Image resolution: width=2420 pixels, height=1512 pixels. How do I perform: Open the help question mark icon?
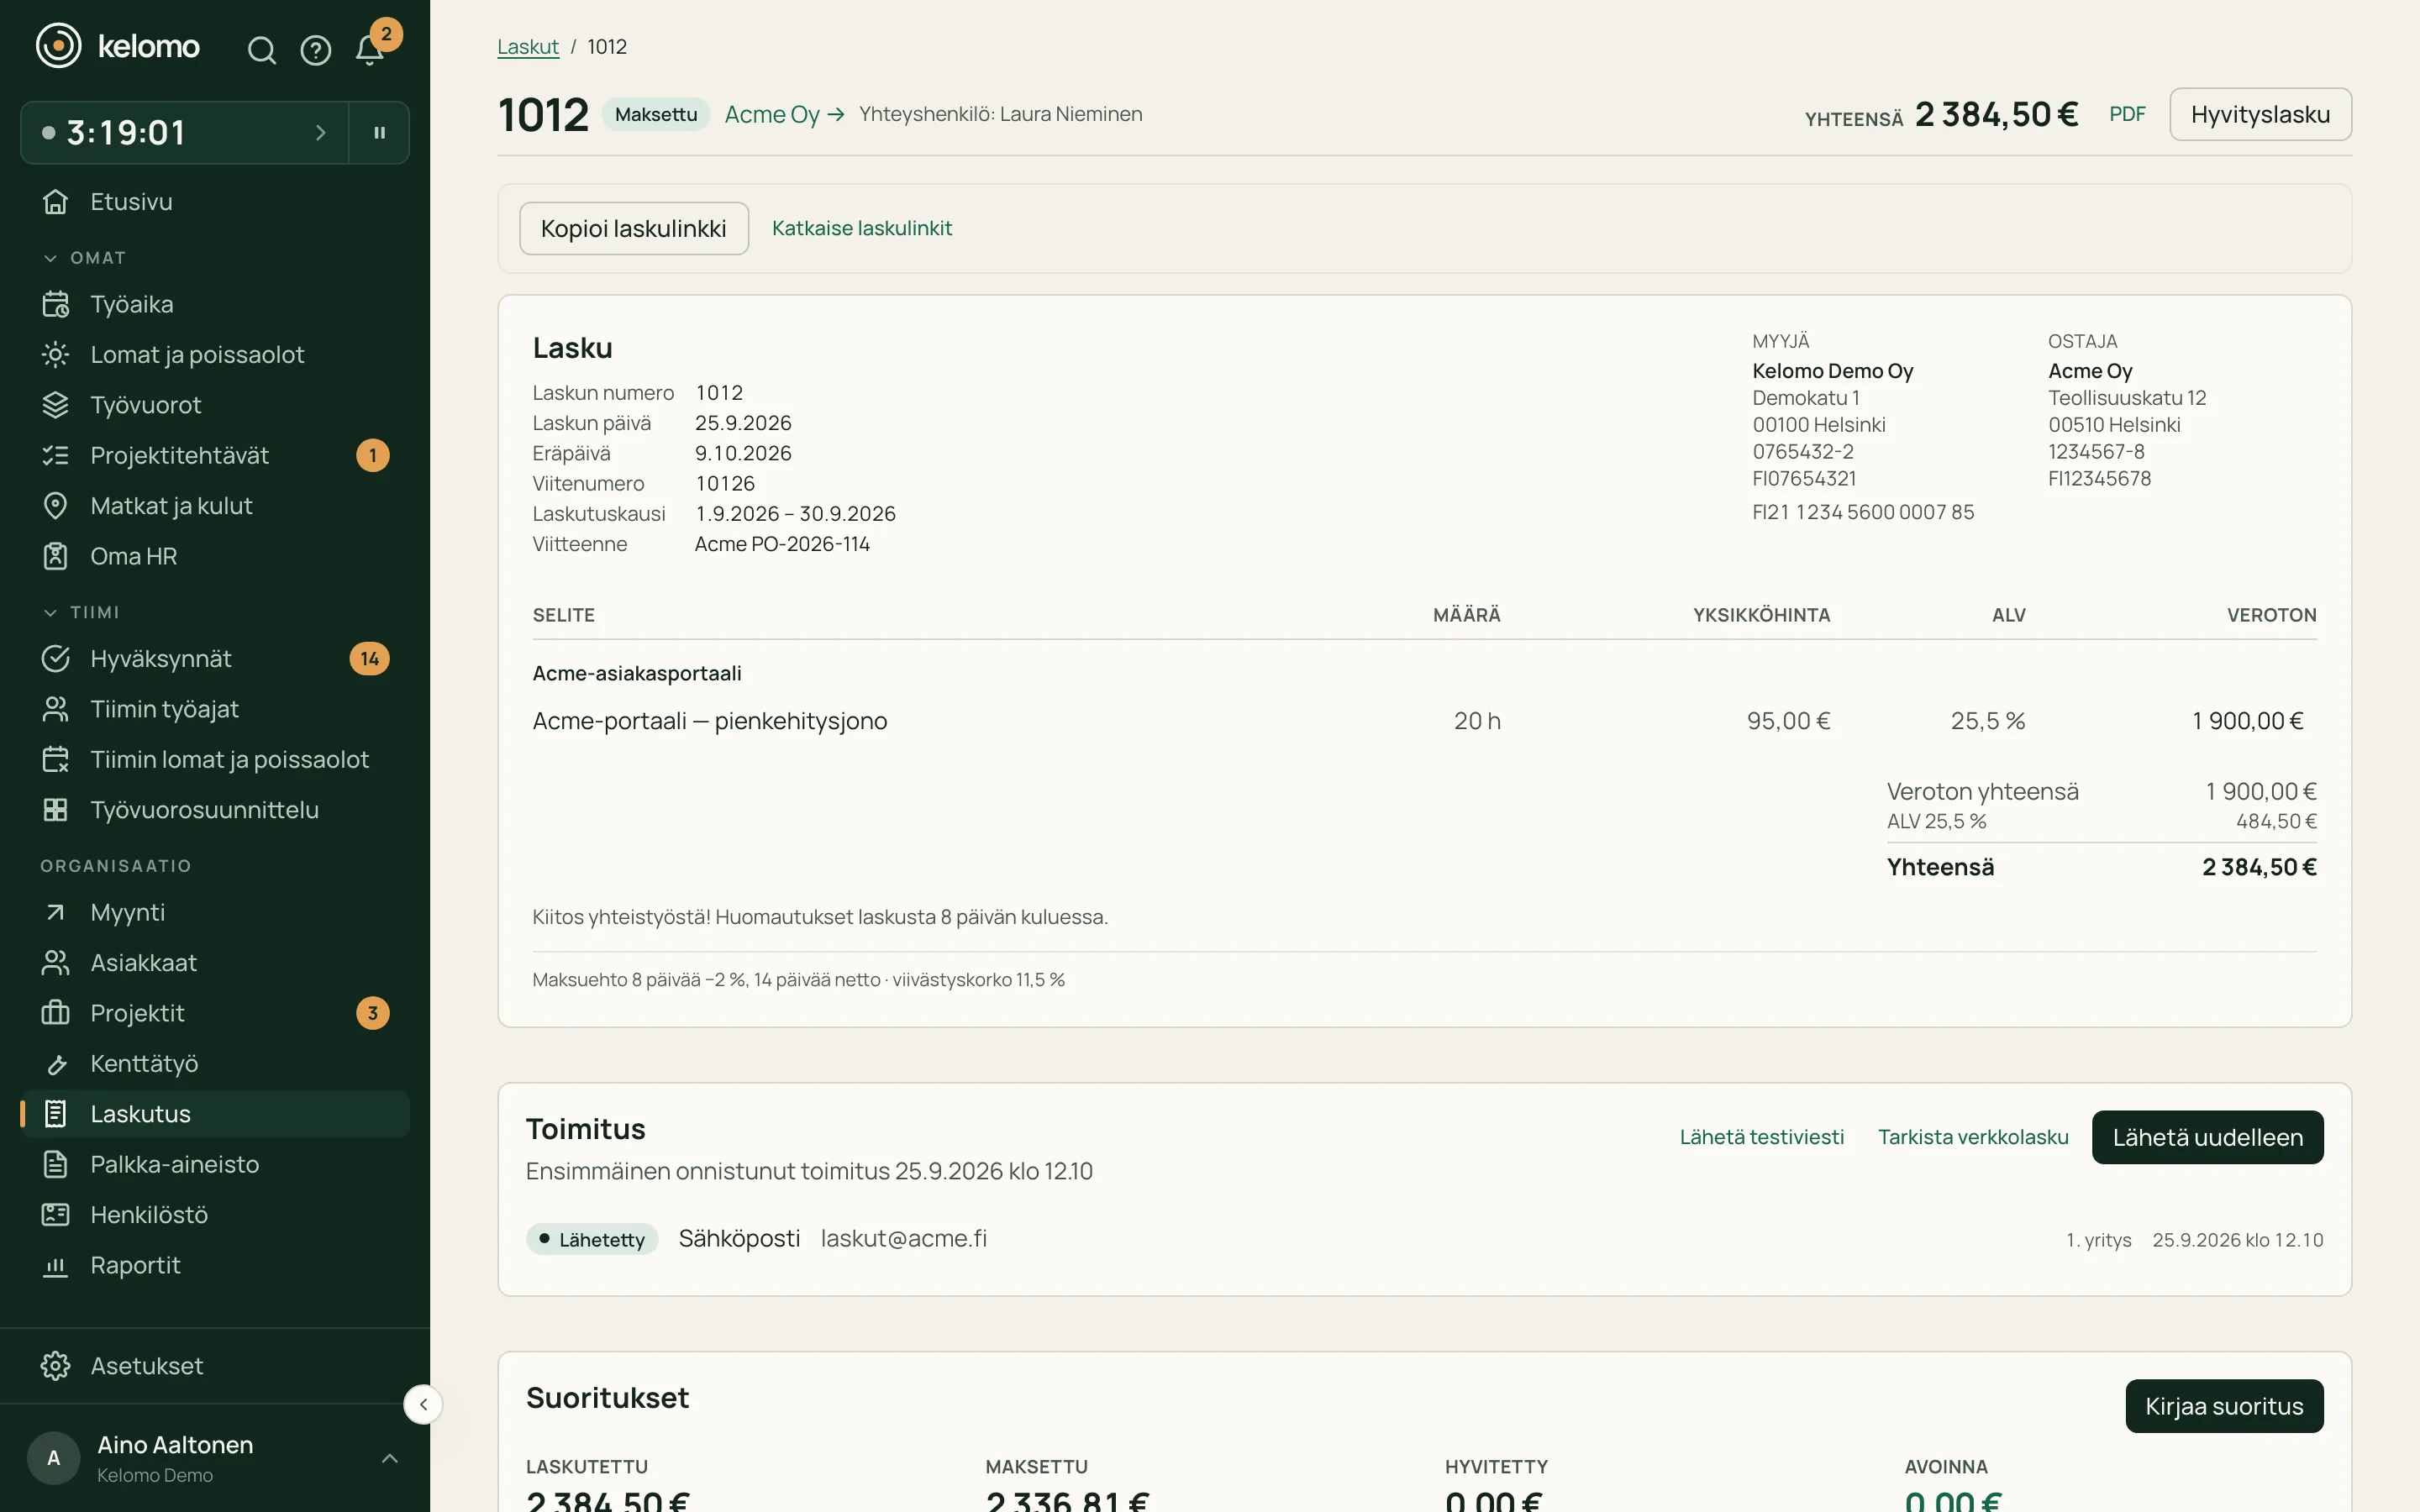pyautogui.click(x=316, y=50)
